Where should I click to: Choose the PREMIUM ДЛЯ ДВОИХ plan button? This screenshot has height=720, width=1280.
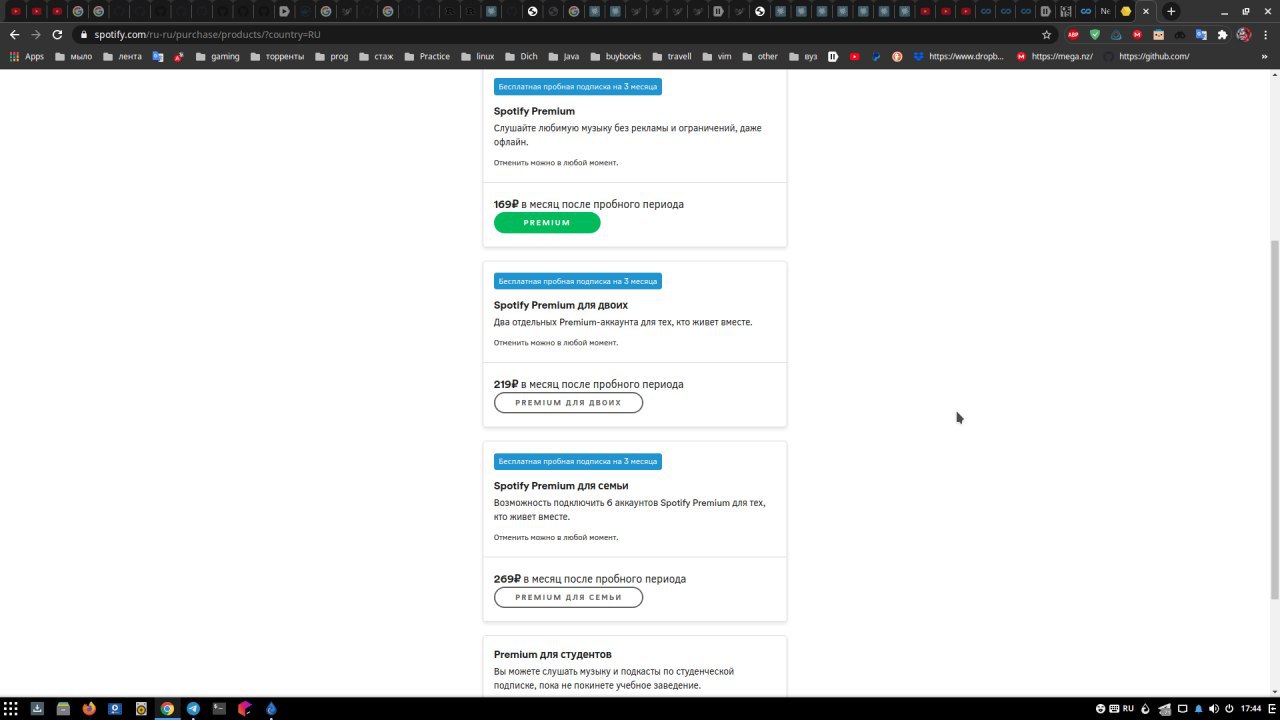click(568, 403)
